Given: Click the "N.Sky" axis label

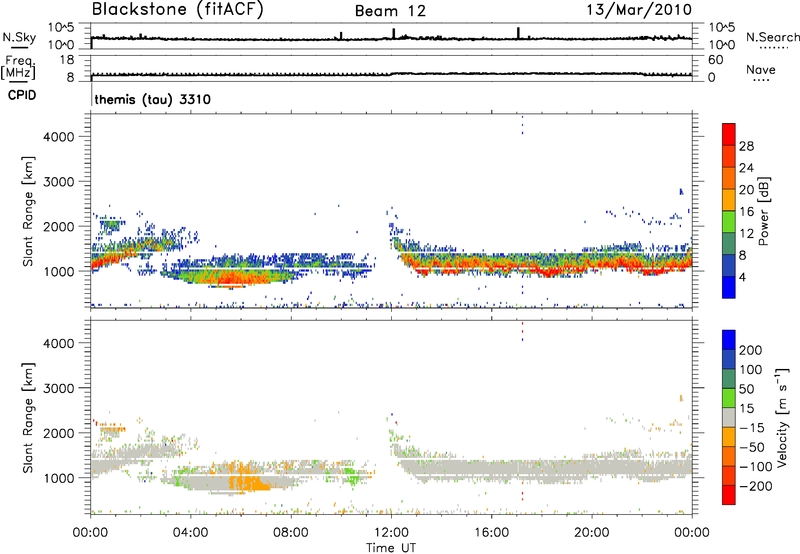Looking at the screenshot, I should click(x=19, y=37).
